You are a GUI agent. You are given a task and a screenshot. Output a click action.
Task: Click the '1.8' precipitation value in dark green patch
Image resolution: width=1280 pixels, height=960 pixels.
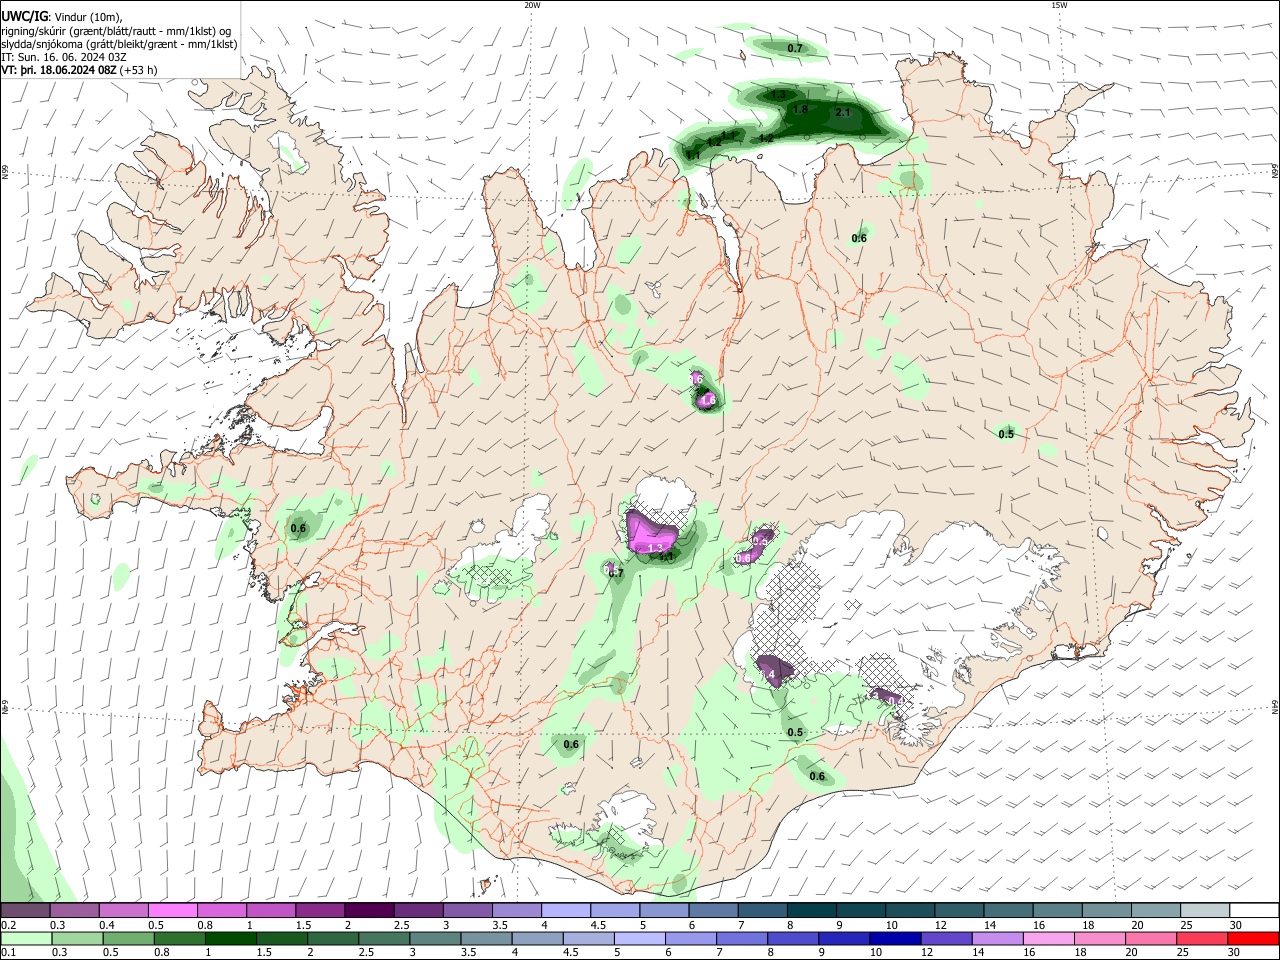800,109
